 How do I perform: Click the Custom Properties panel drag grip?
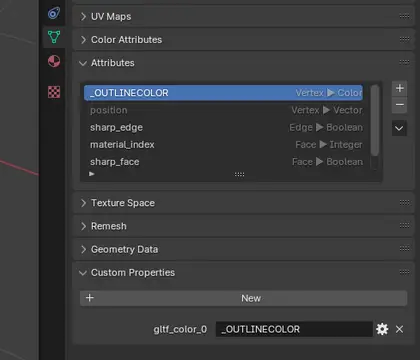(x=404, y=272)
